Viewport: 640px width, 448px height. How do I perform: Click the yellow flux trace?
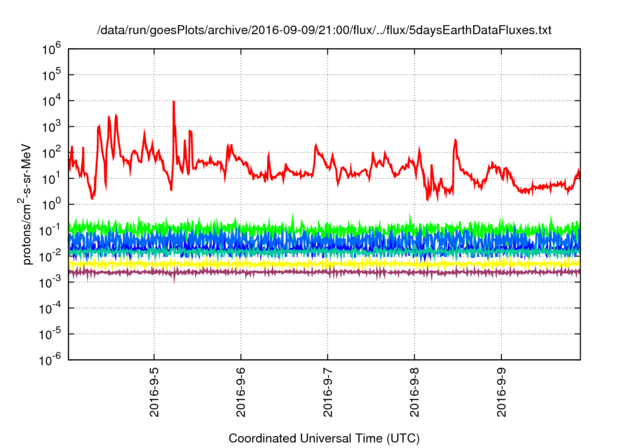click(324, 264)
